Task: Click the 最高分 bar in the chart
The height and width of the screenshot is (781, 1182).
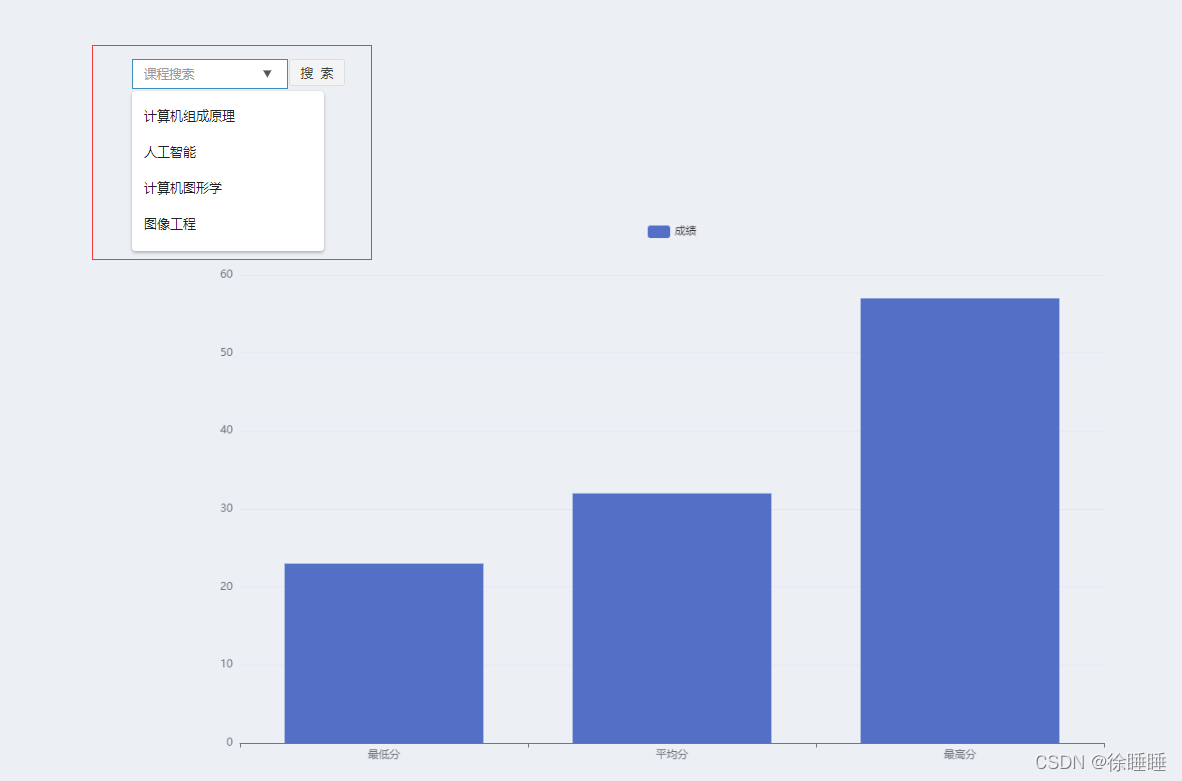Action: pos(960,521)
